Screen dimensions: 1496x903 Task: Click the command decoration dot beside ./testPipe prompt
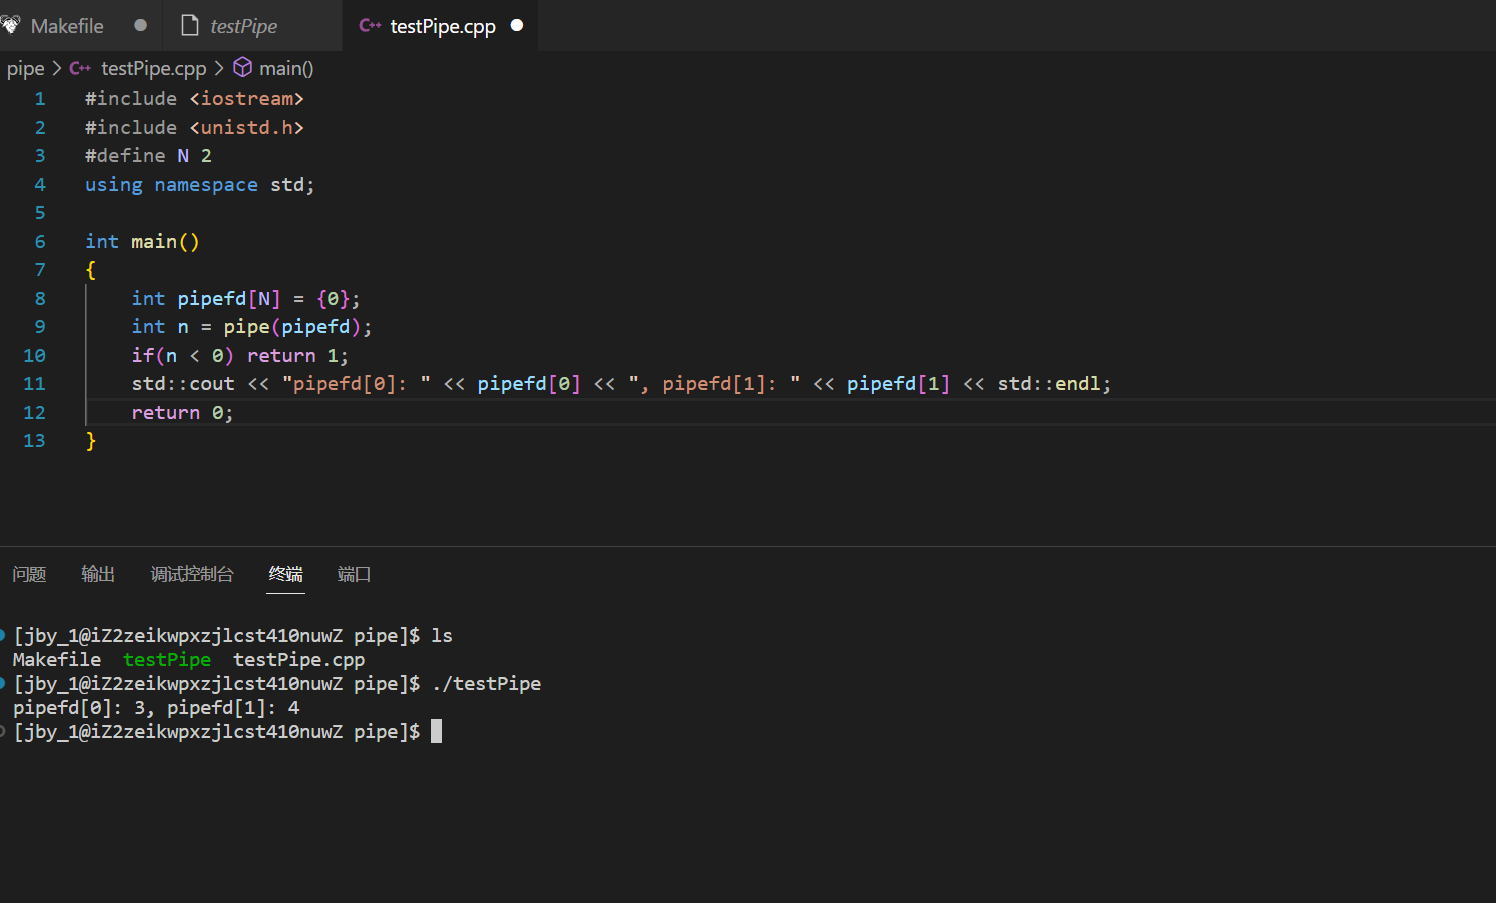point(2,683)
